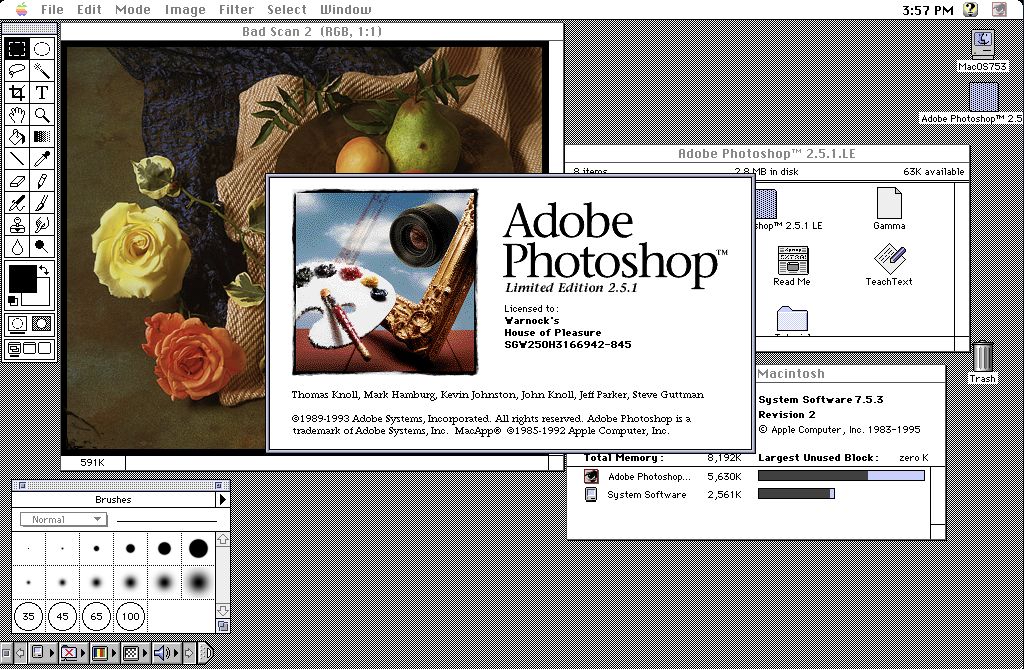Image resolution: width=1024 pixels, height=669 pixels.
Task: Open the Normal blending mode dropdown
Action: point(63,519)
